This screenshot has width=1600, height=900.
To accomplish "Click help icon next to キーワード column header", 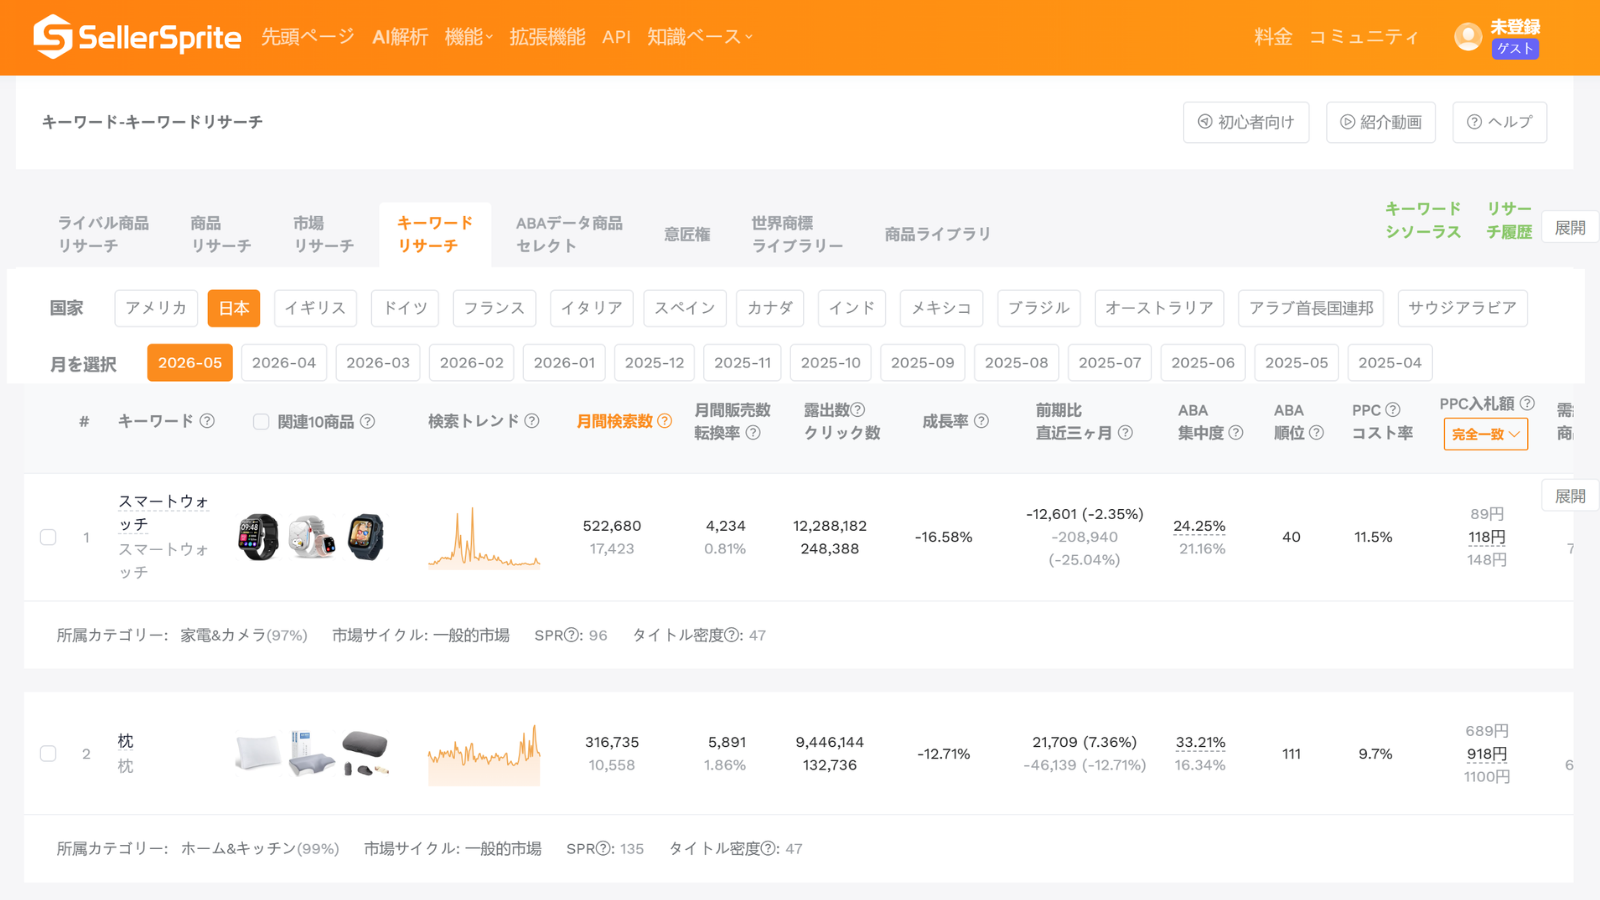I will 207,421.
